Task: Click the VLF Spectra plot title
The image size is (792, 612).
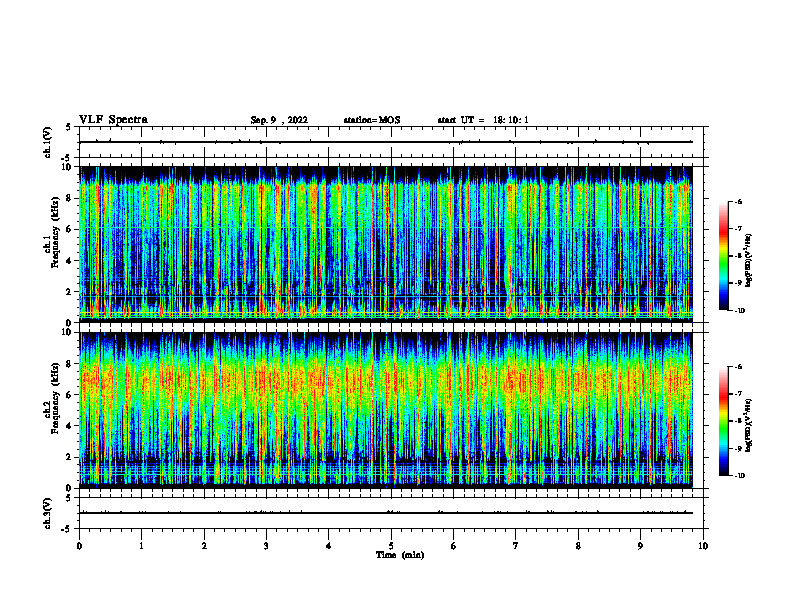Action: click(113, 120)
